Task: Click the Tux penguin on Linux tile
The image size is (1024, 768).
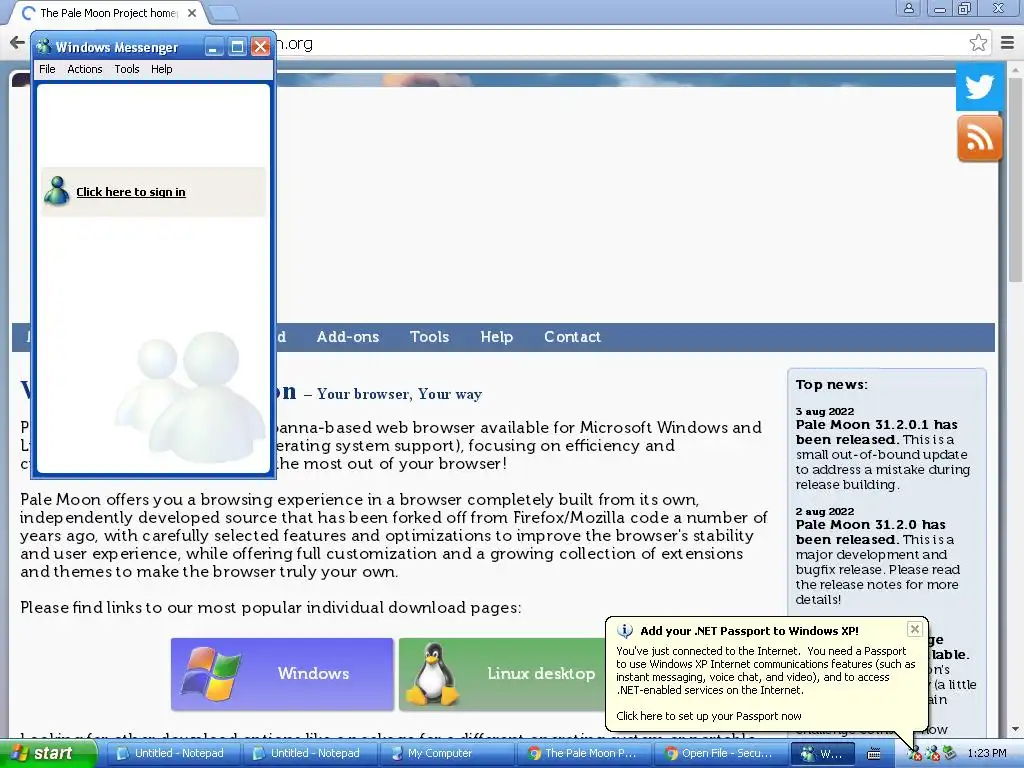Action: 432,674
